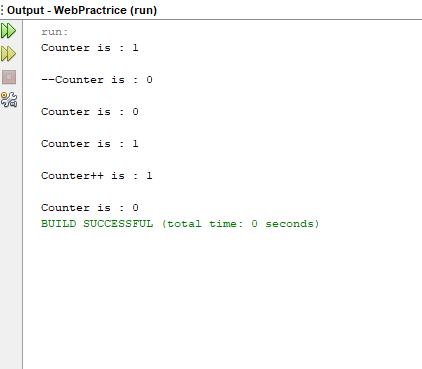Click the gray 'run:' output line

click(x=55, y=32)
